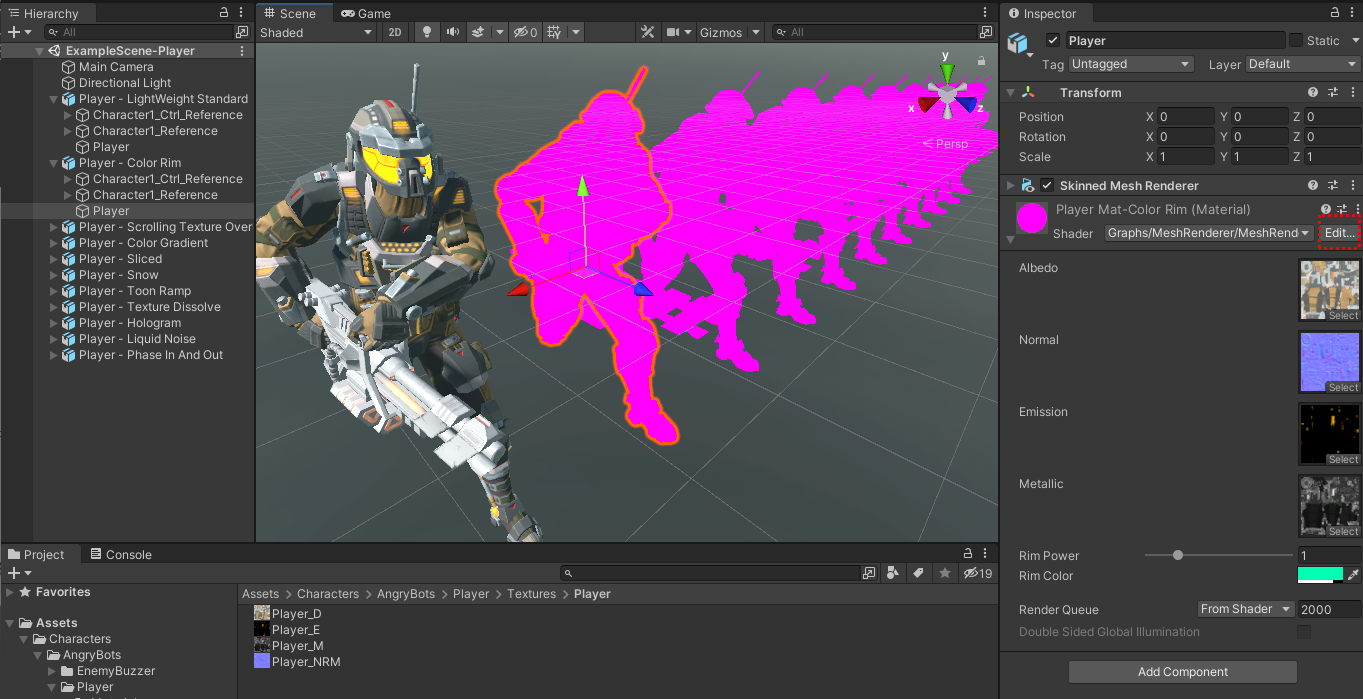1363x699 pixels.
Task: Save search as favorite star icon
Action: pos(944,573)
